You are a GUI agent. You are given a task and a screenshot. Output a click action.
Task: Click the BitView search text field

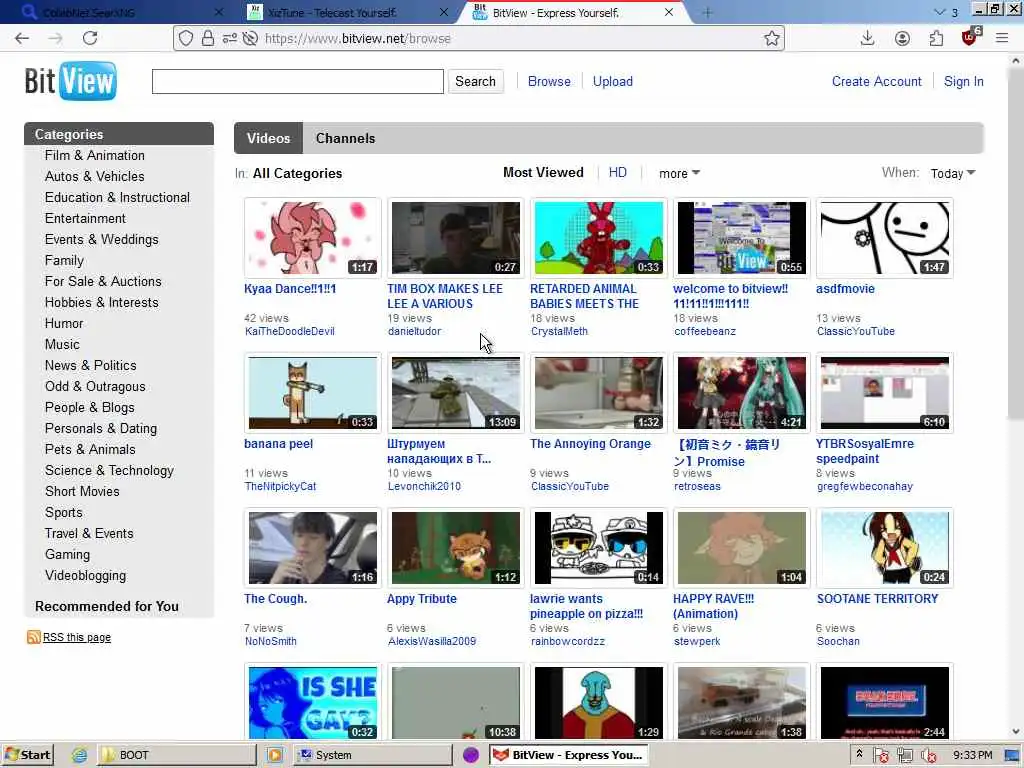(298, 81)
